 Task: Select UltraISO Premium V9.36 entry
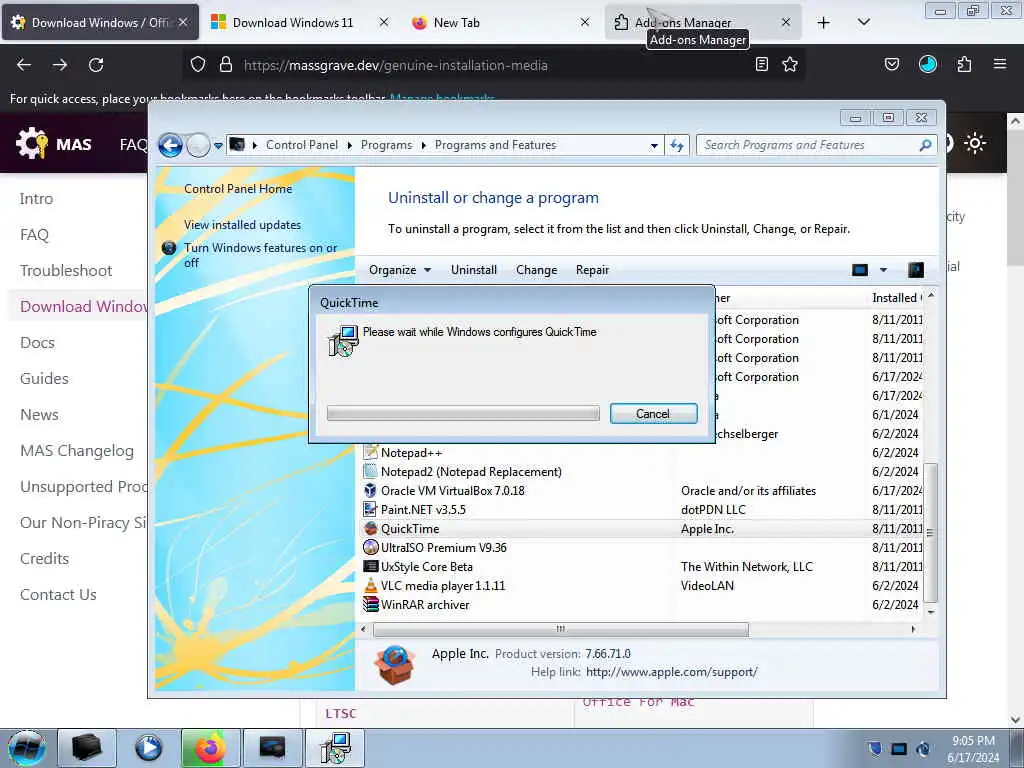tap(443, 547)
